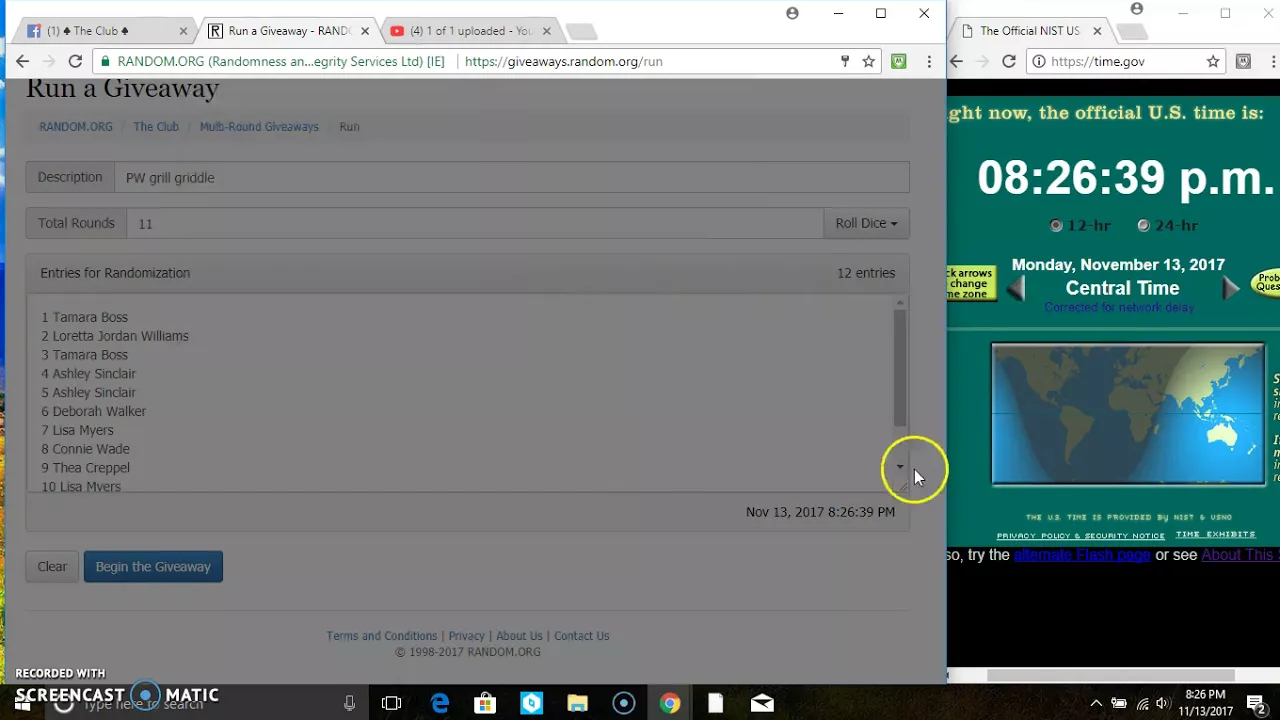
Task: Close the YouTube uploaded tab
Action: [x=546, y=31]
